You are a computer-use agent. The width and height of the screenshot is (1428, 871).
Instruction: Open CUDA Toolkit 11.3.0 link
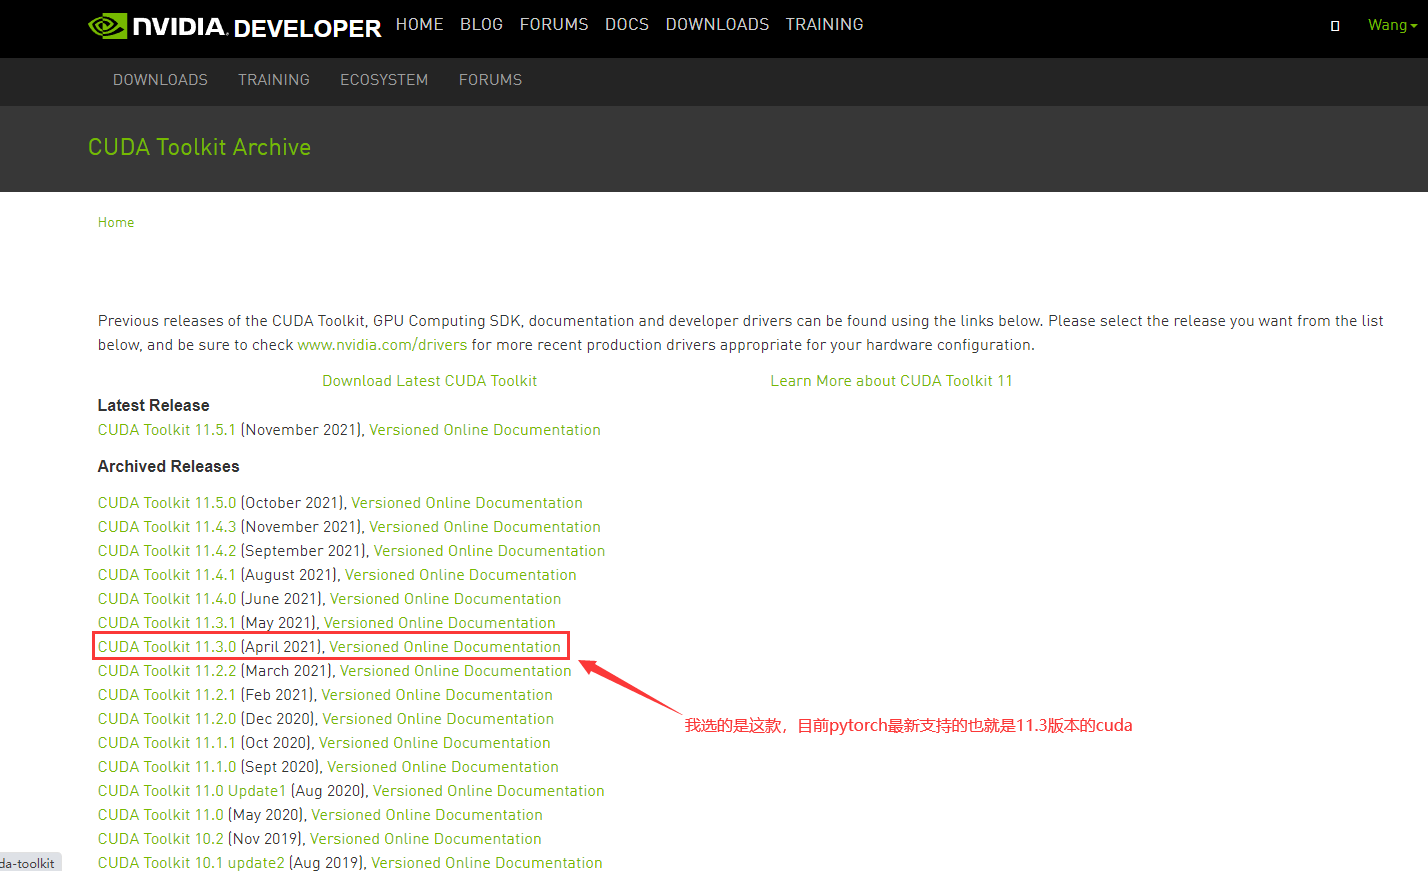(167, 647)
